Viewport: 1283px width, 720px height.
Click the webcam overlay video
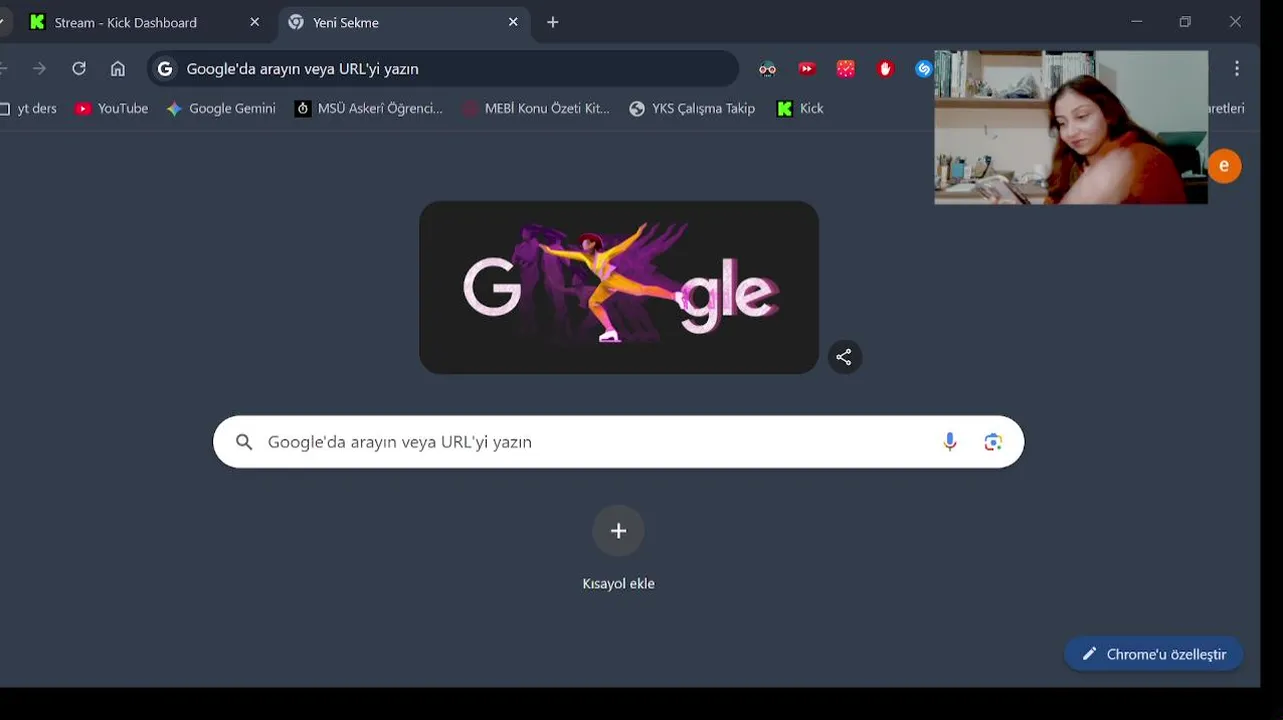tap(1071, 127)
